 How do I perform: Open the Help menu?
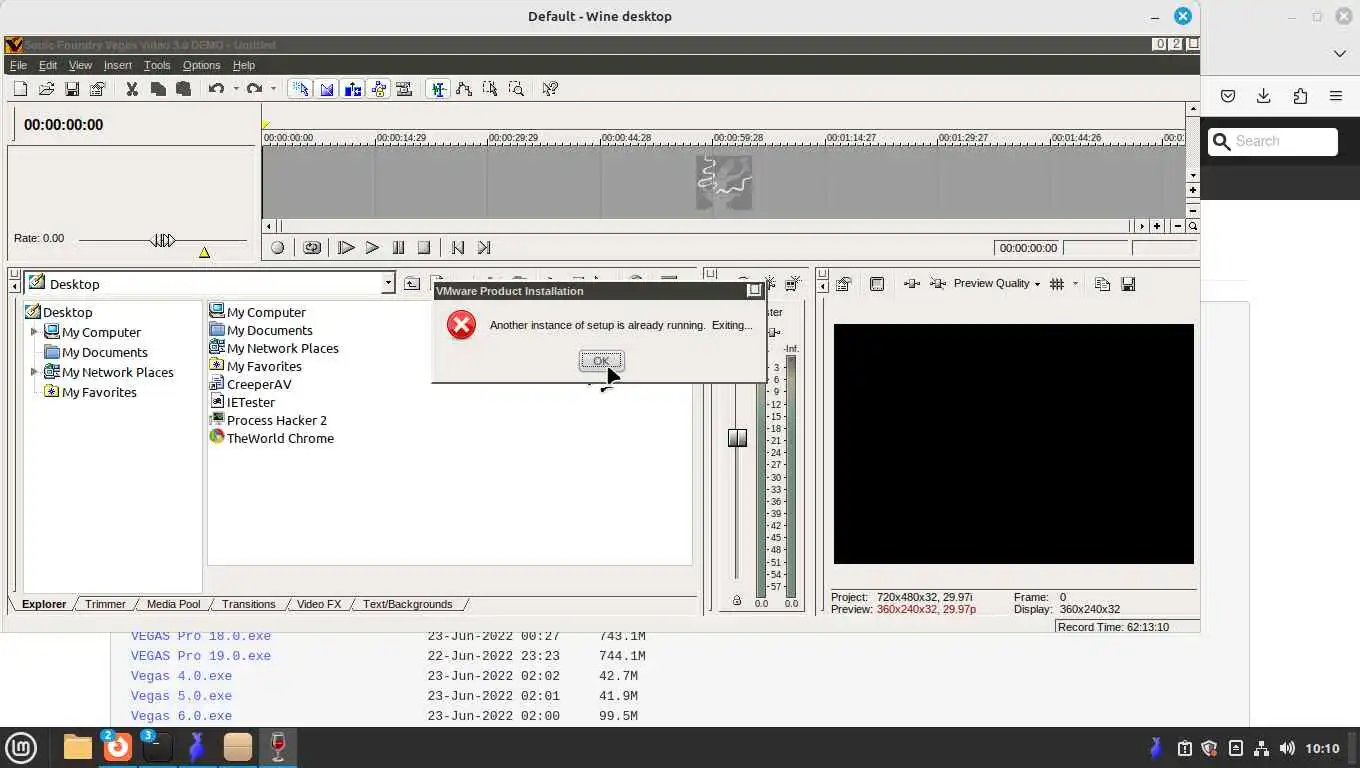point(244,65)
